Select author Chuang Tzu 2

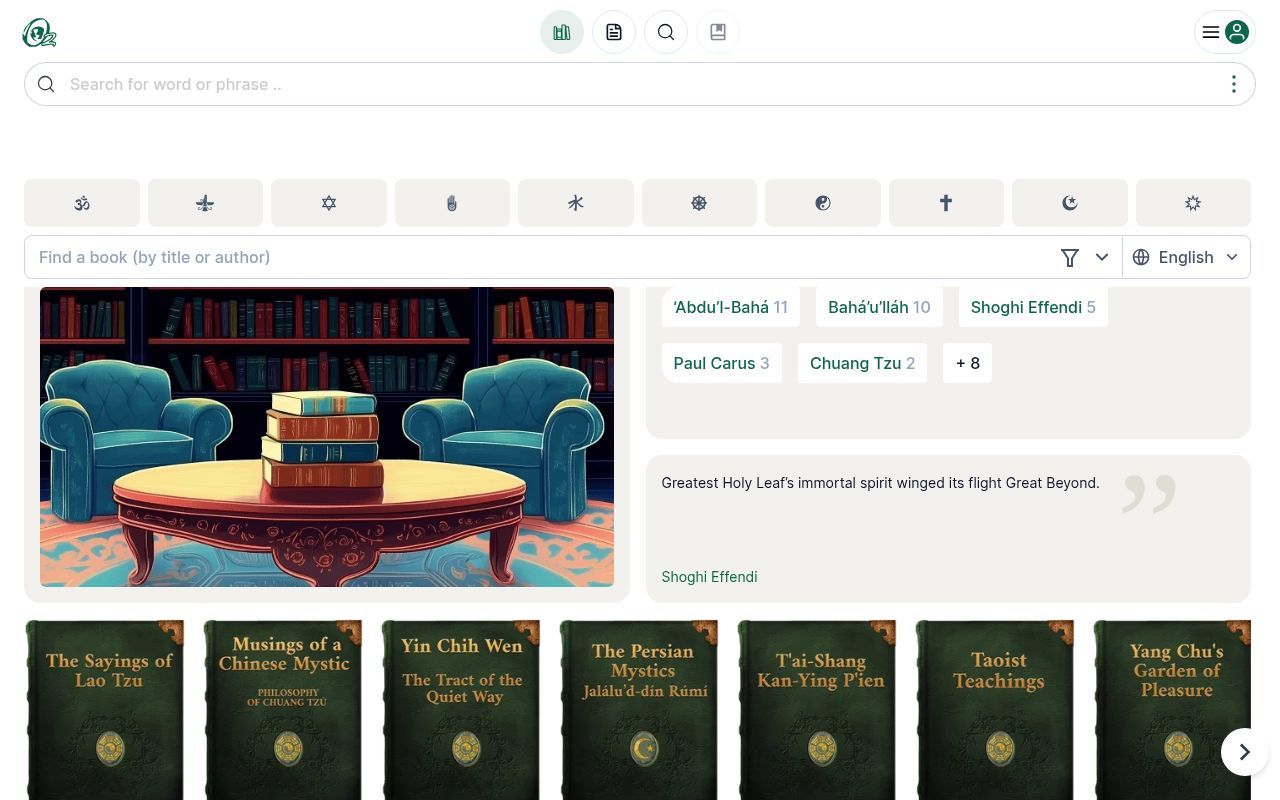point(862,363)
